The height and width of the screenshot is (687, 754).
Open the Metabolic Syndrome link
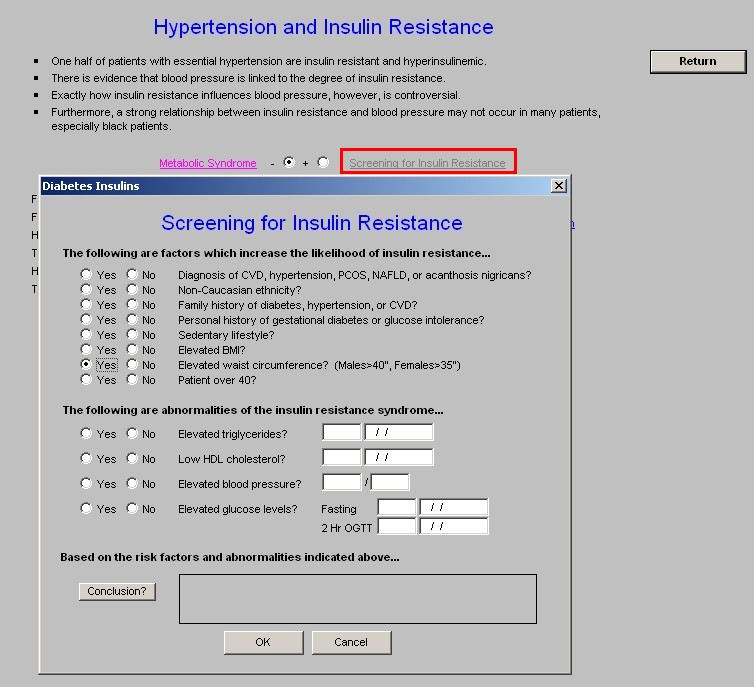coord(208,163)
